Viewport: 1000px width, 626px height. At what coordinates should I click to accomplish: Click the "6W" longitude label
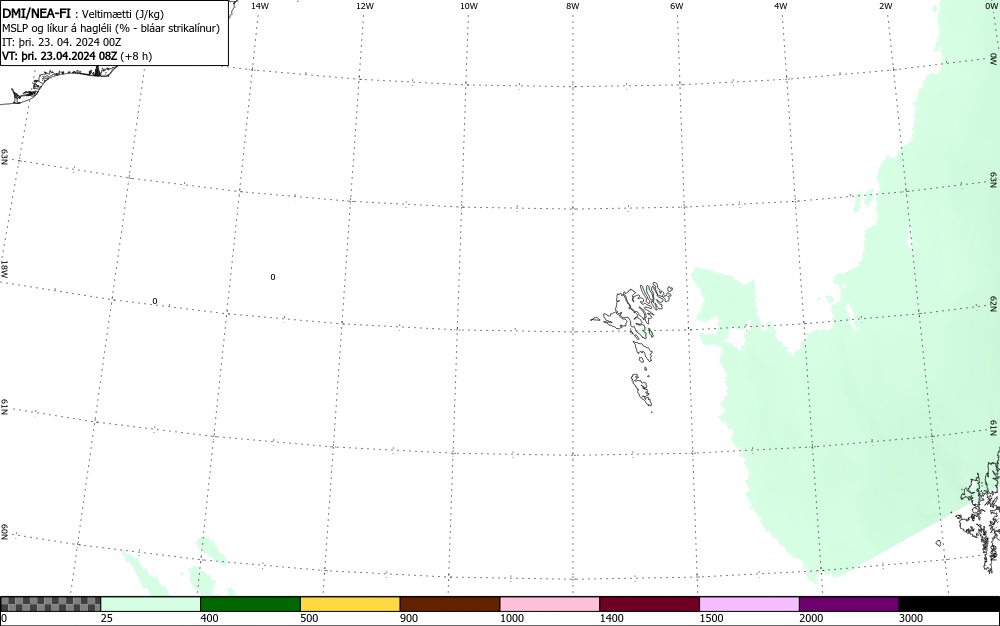click(x=677, y=6)
